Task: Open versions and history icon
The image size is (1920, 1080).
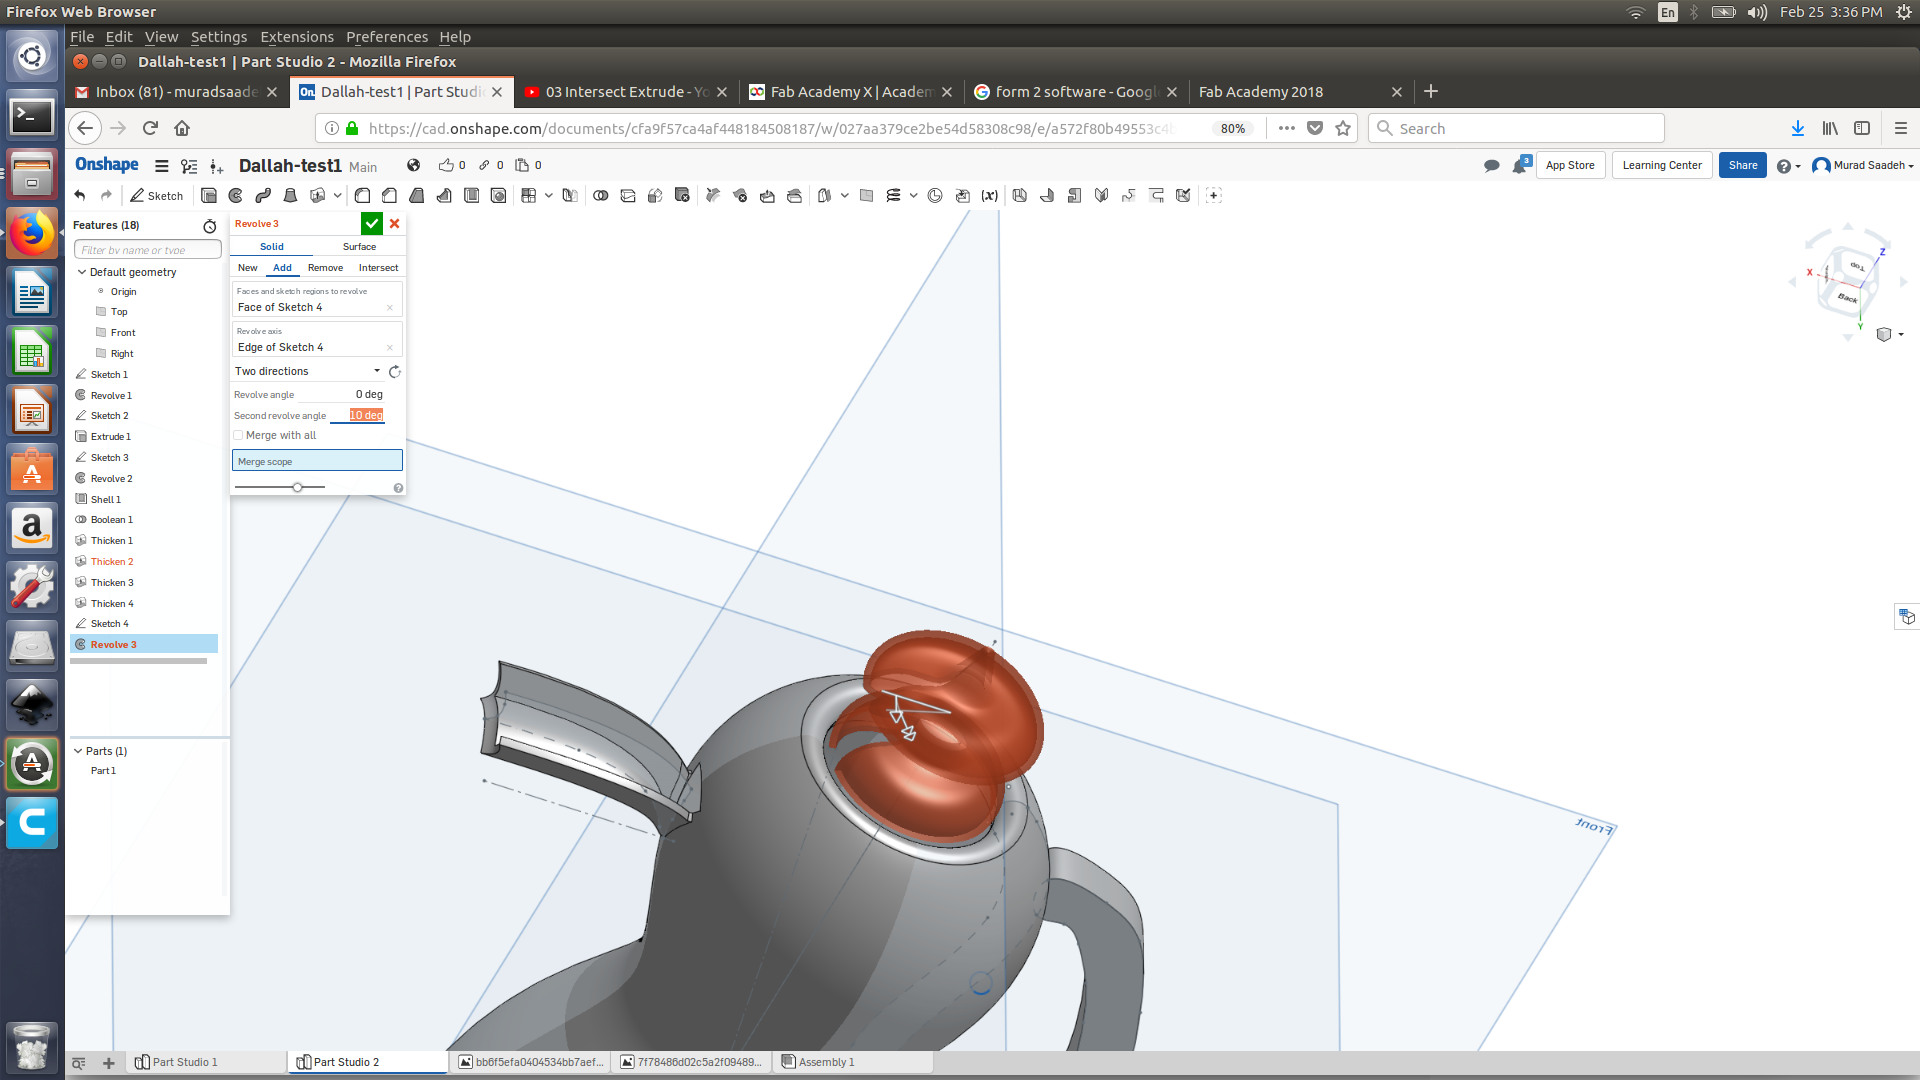Action: 189,166
